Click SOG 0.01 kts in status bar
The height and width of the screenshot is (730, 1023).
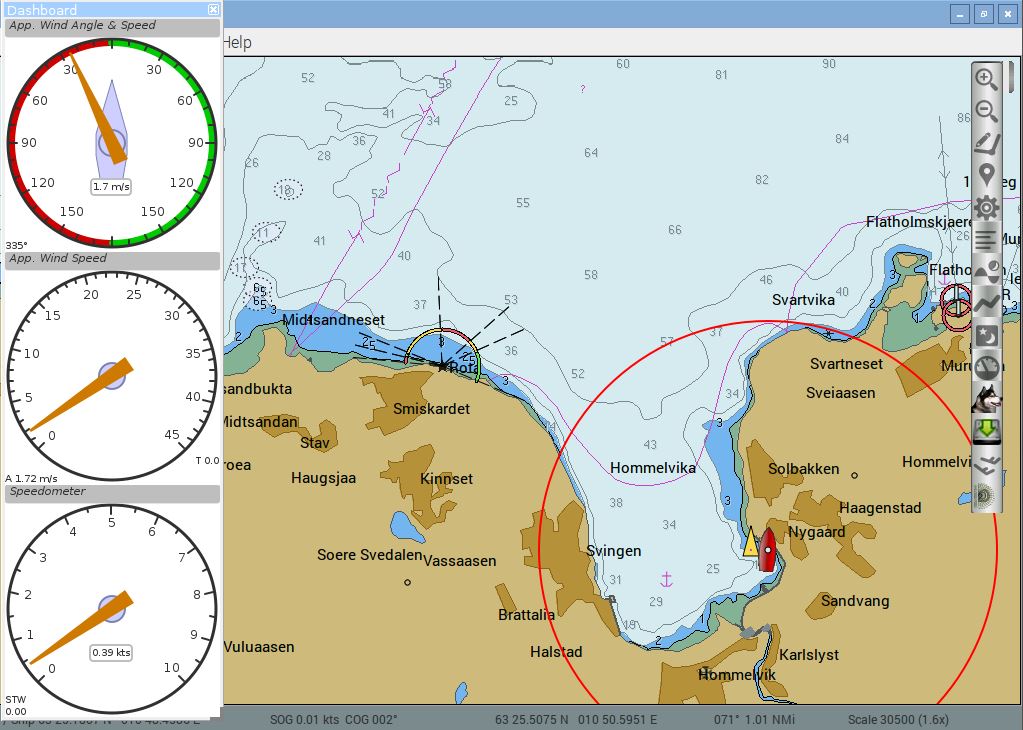(304, 720)
